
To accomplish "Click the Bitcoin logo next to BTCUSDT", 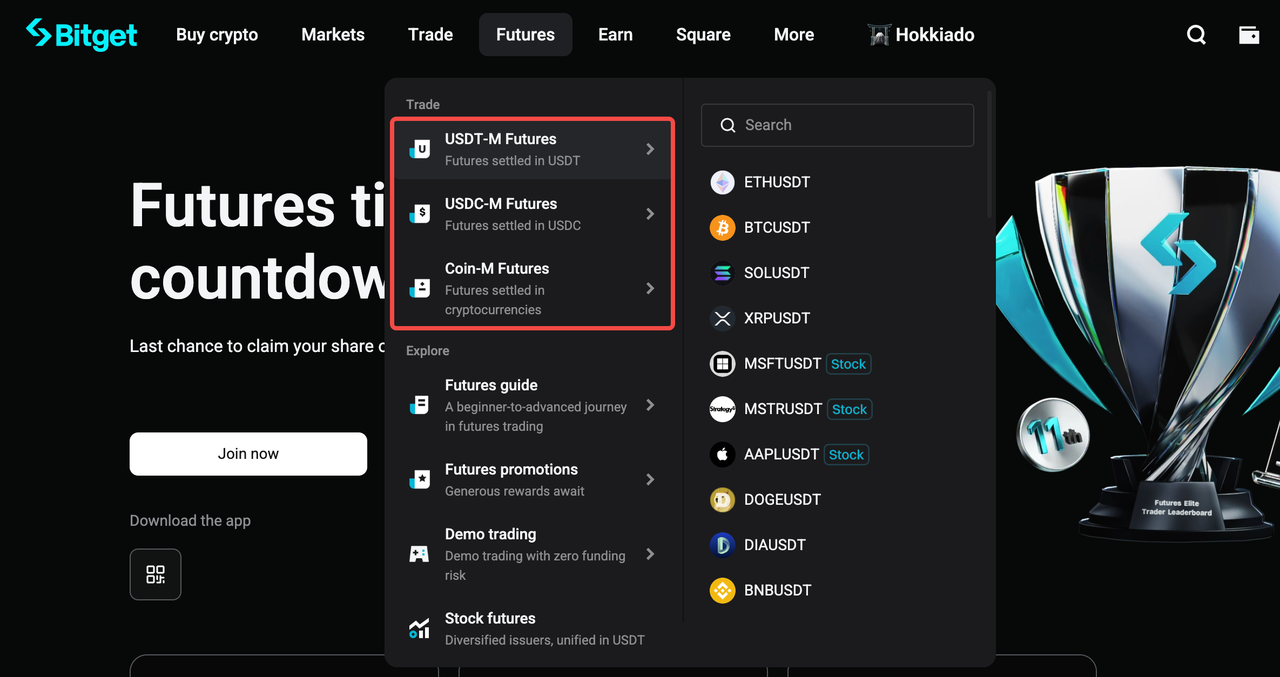I will click(722, 227).
